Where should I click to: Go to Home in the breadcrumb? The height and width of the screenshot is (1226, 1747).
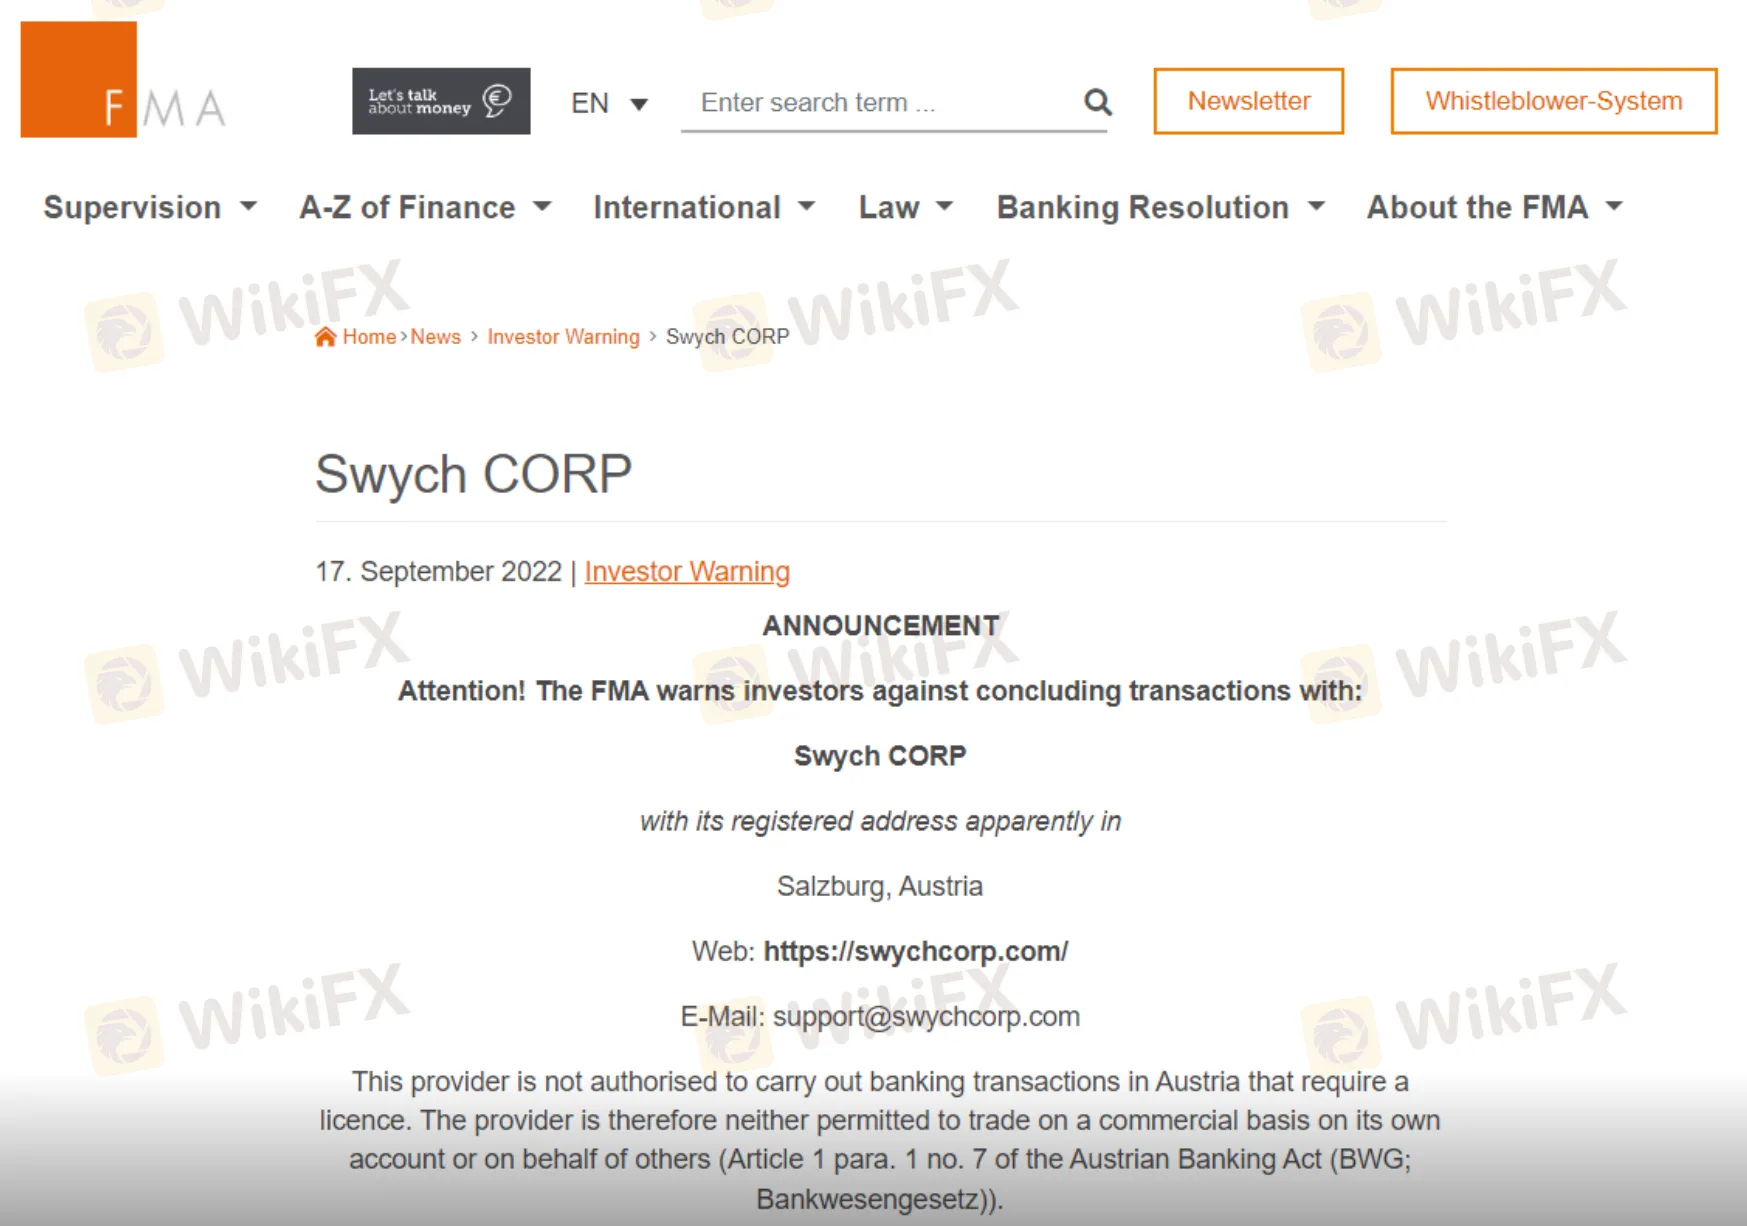point(369,337)
